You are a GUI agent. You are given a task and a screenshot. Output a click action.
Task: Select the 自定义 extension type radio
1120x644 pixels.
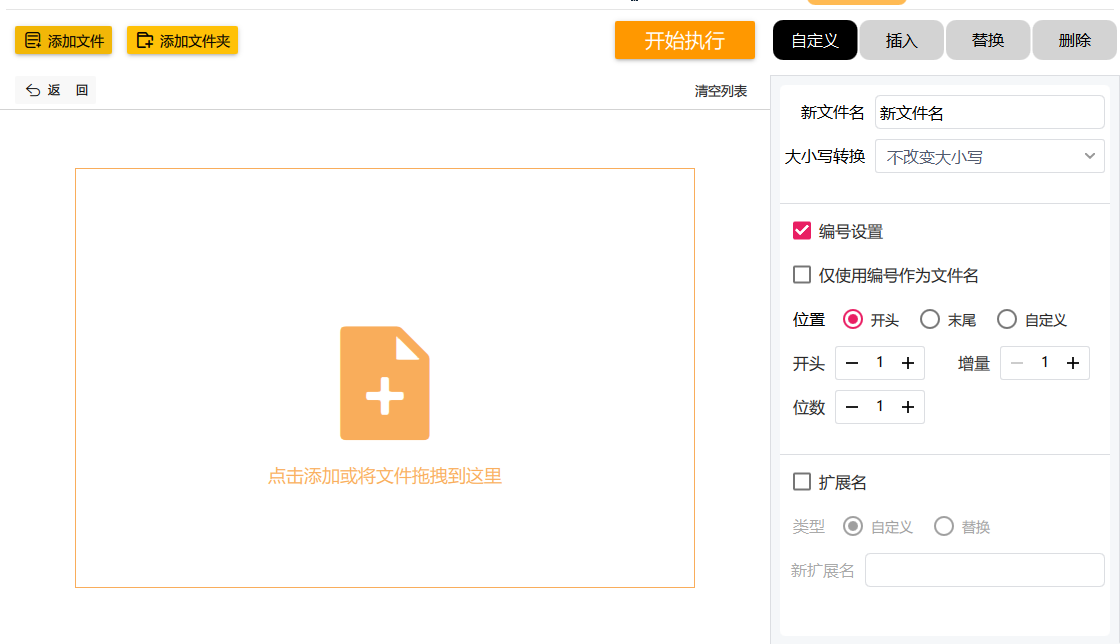click(x=853, y=526)
